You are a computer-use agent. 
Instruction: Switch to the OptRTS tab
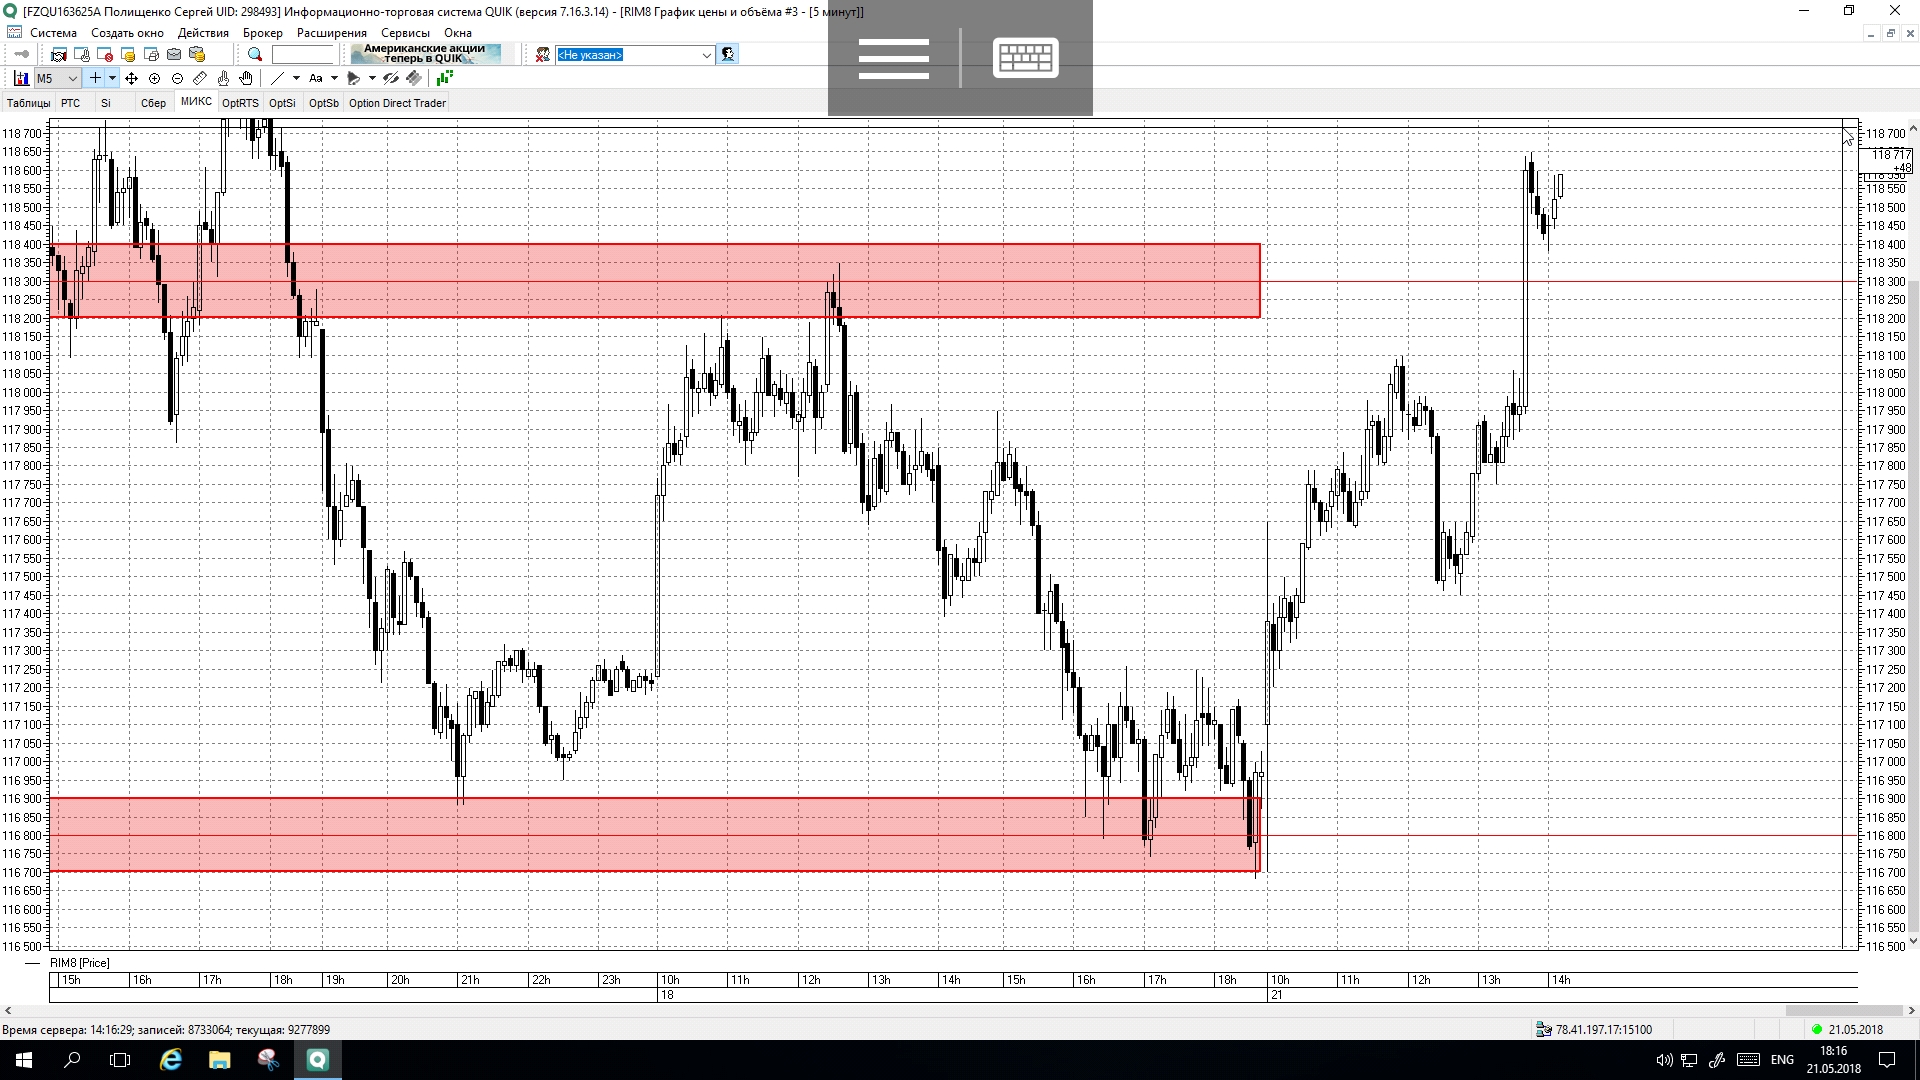240,103
